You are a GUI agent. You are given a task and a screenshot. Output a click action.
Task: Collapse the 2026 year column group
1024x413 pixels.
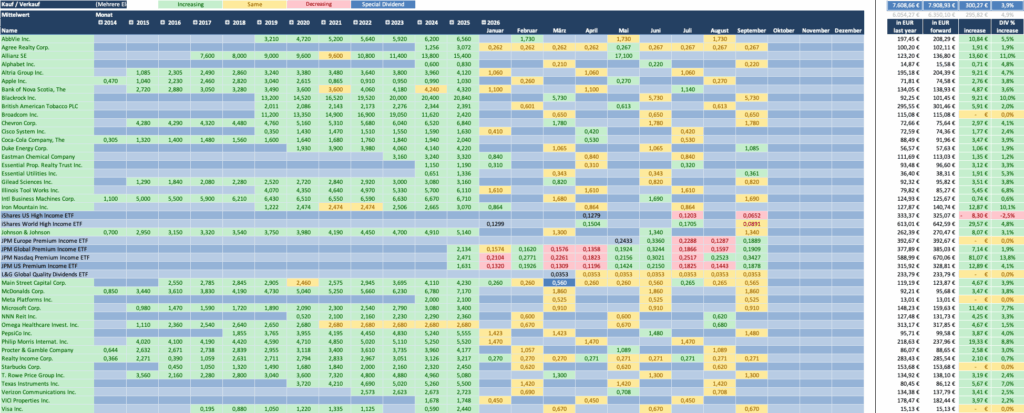pos(483,22)
